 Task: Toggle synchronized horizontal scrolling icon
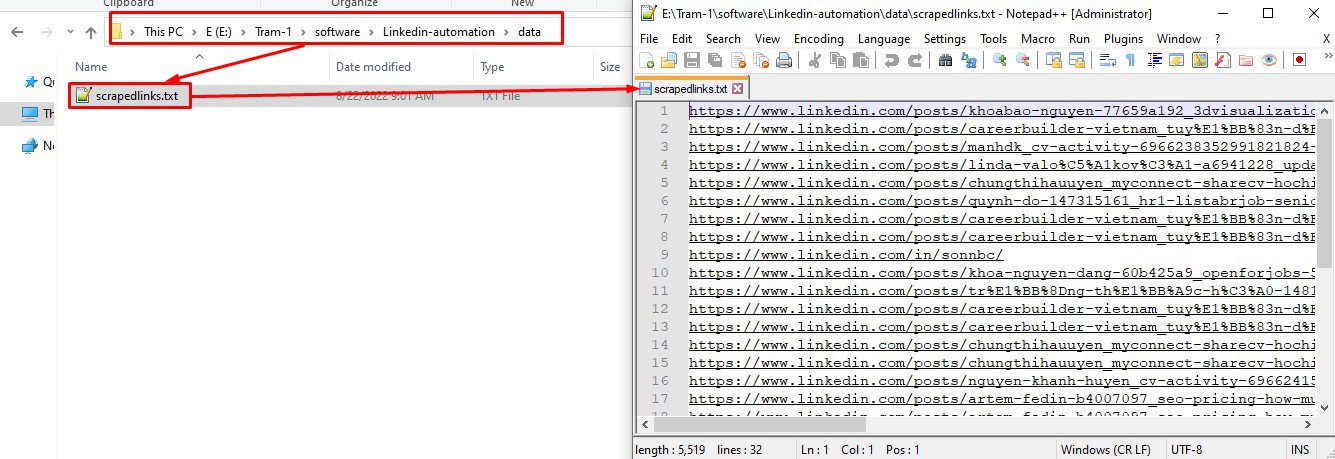pyautogui.click(x=1077, y=60)
